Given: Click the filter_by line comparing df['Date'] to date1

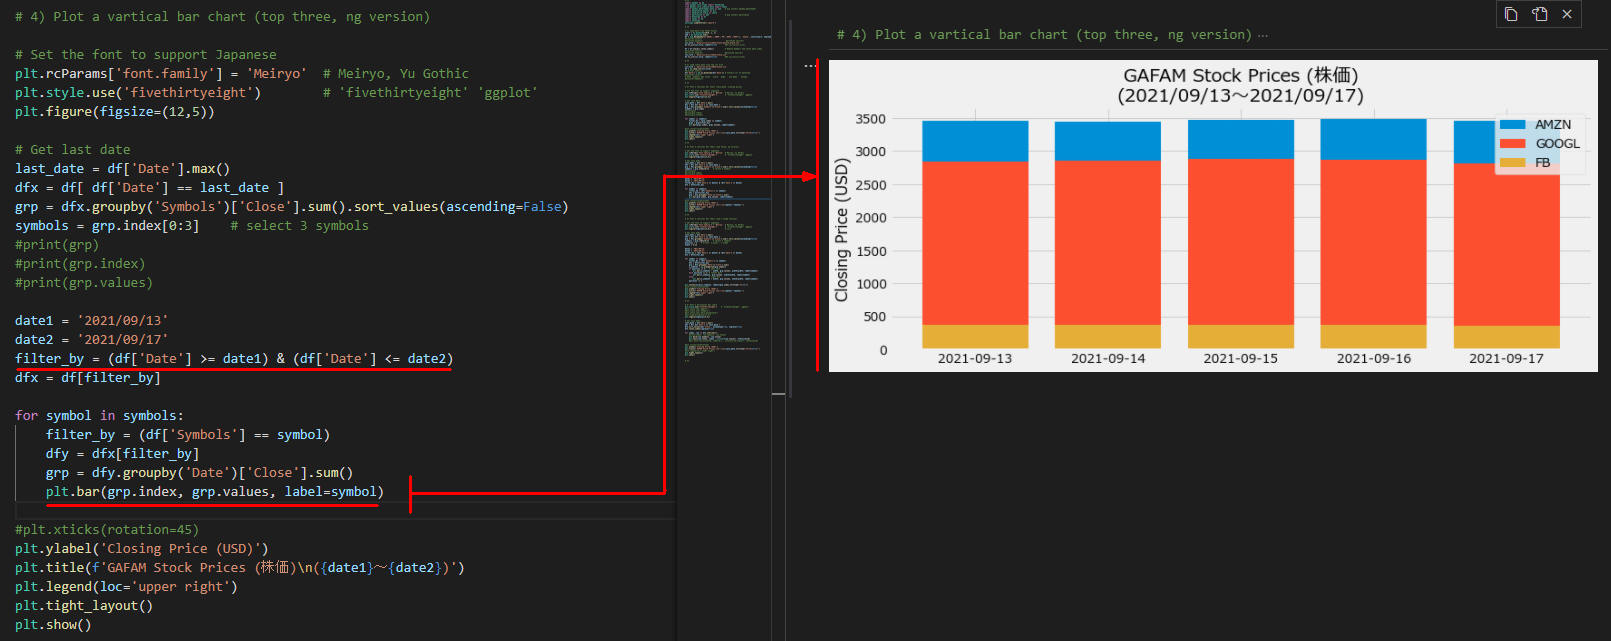Looking at the screenshot, I should point(234,359).
